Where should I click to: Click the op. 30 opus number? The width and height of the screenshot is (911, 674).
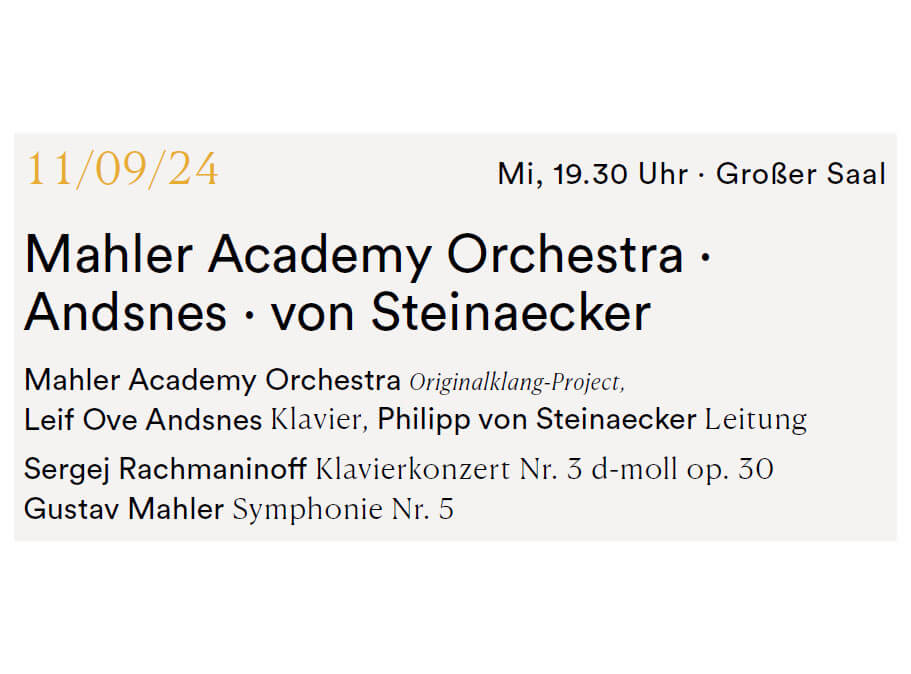(730, 470)
